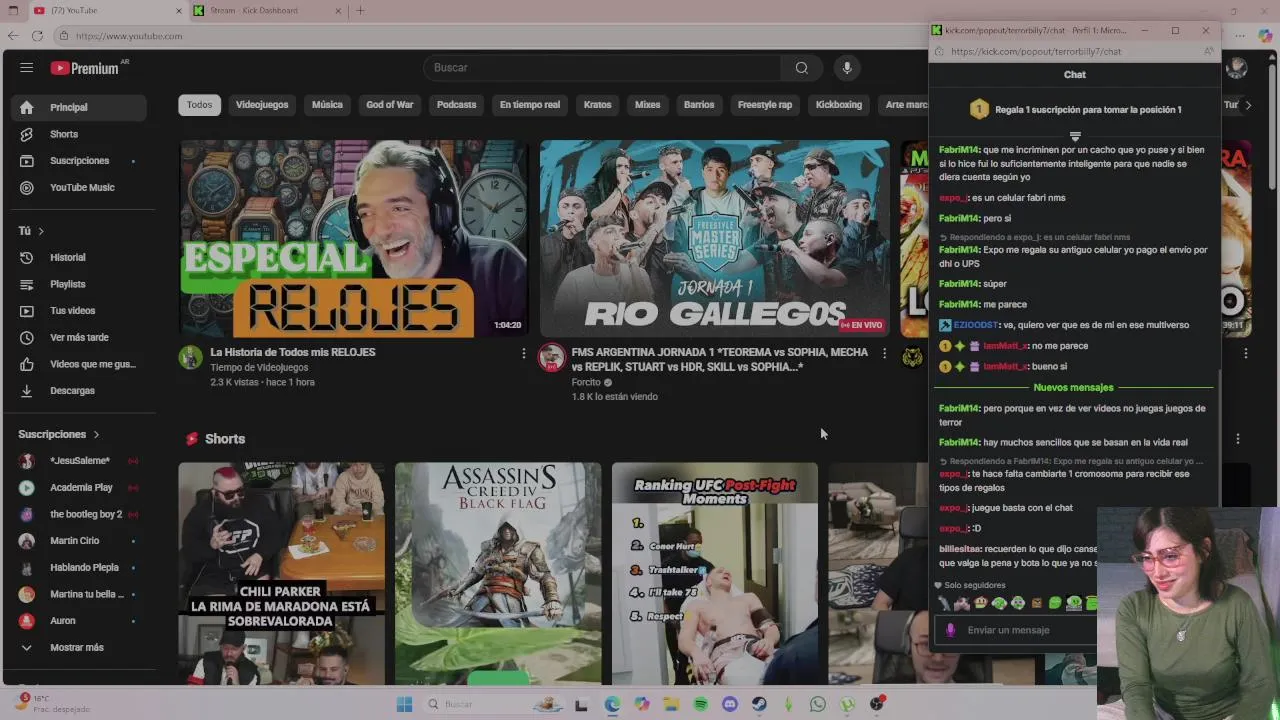Expand the Tú section chevron
Viewport: 1280px width, 720px height.
[41, 231]
